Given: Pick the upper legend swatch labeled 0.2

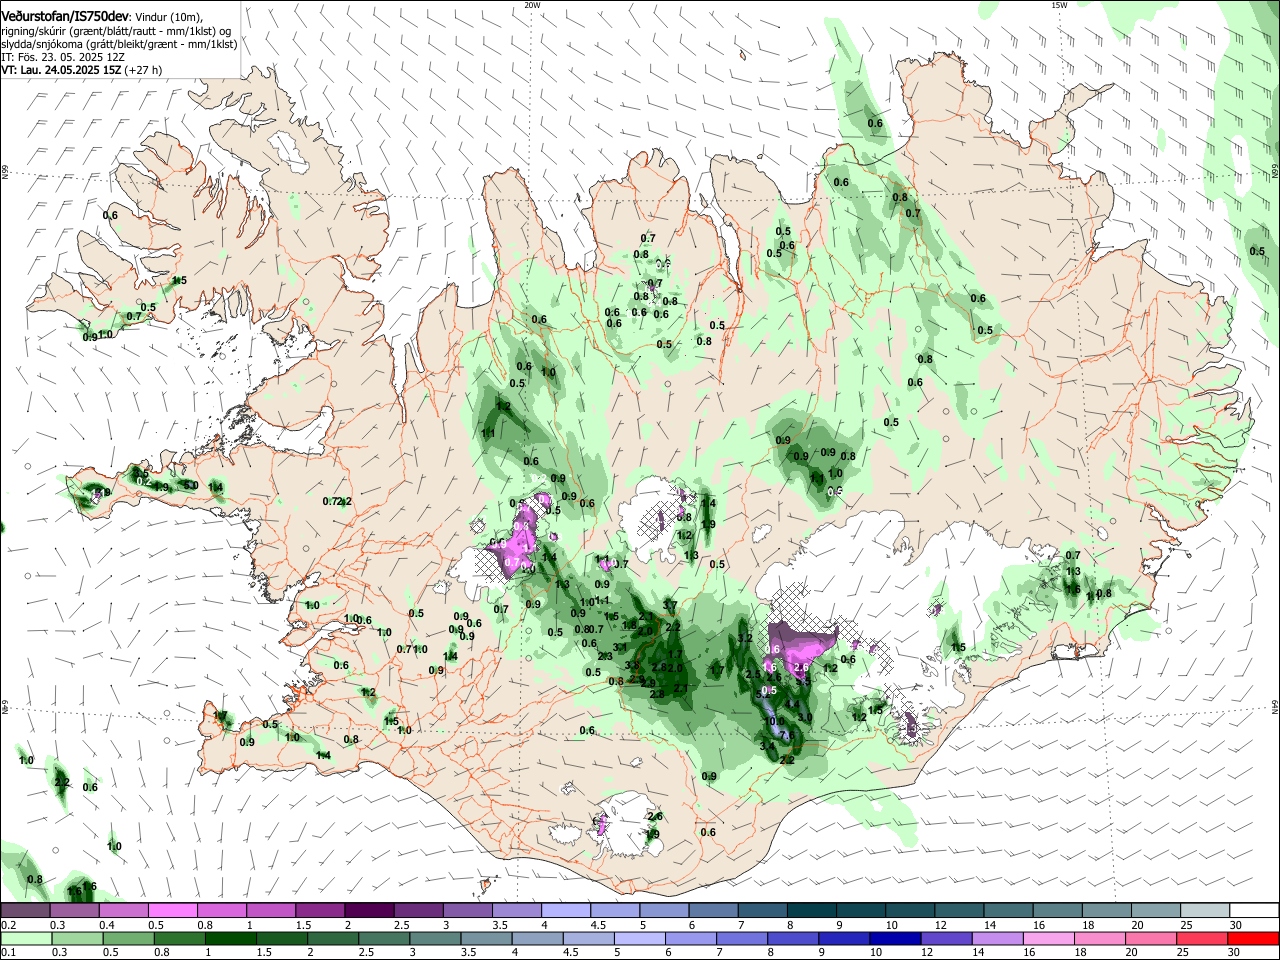Looking at the screenshot, I should [25, 911].
